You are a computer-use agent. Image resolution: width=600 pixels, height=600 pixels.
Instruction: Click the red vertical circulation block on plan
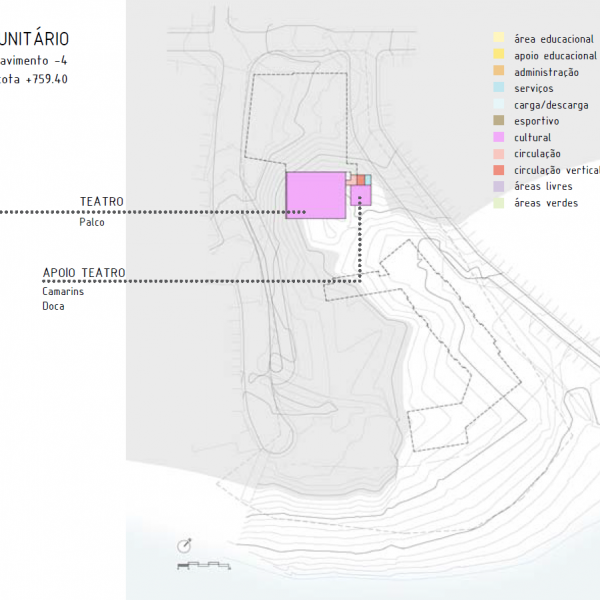coord(360,179)
